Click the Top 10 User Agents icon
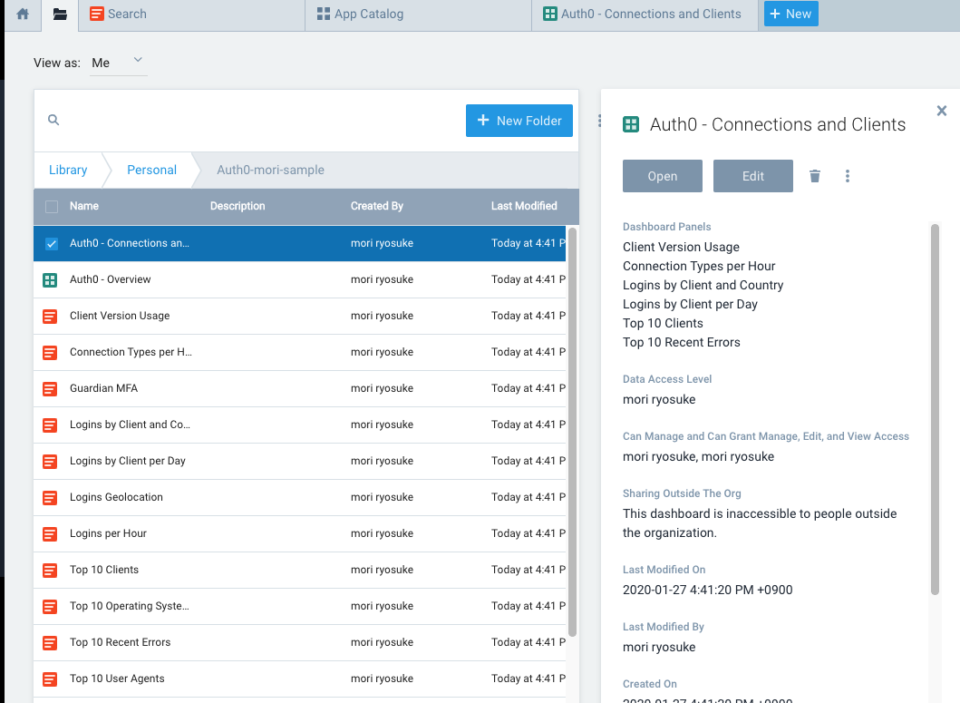960x703 pixels. coord(50,679)
